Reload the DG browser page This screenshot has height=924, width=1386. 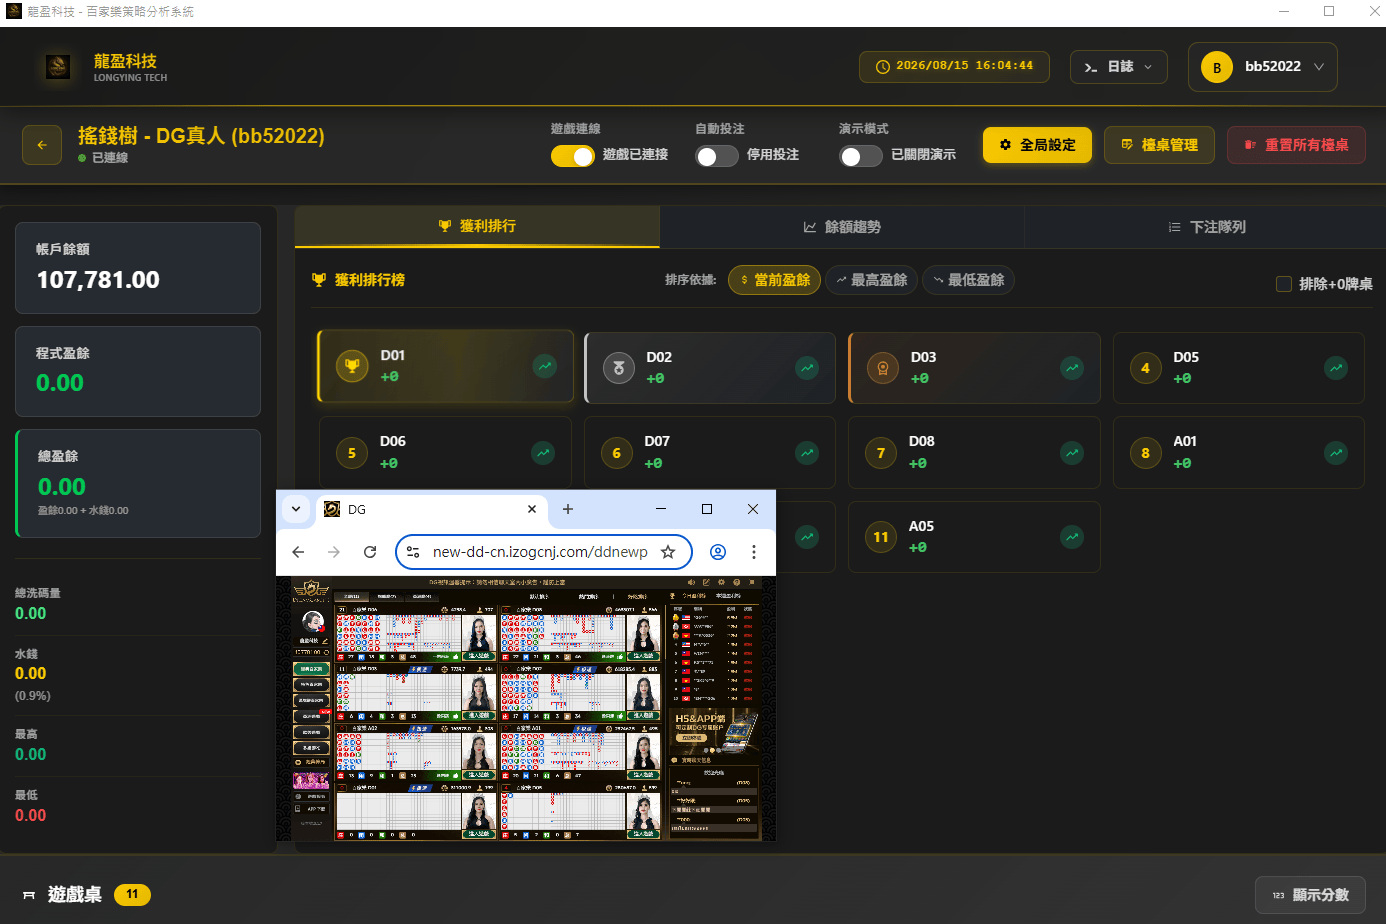[x=370, y=552]
